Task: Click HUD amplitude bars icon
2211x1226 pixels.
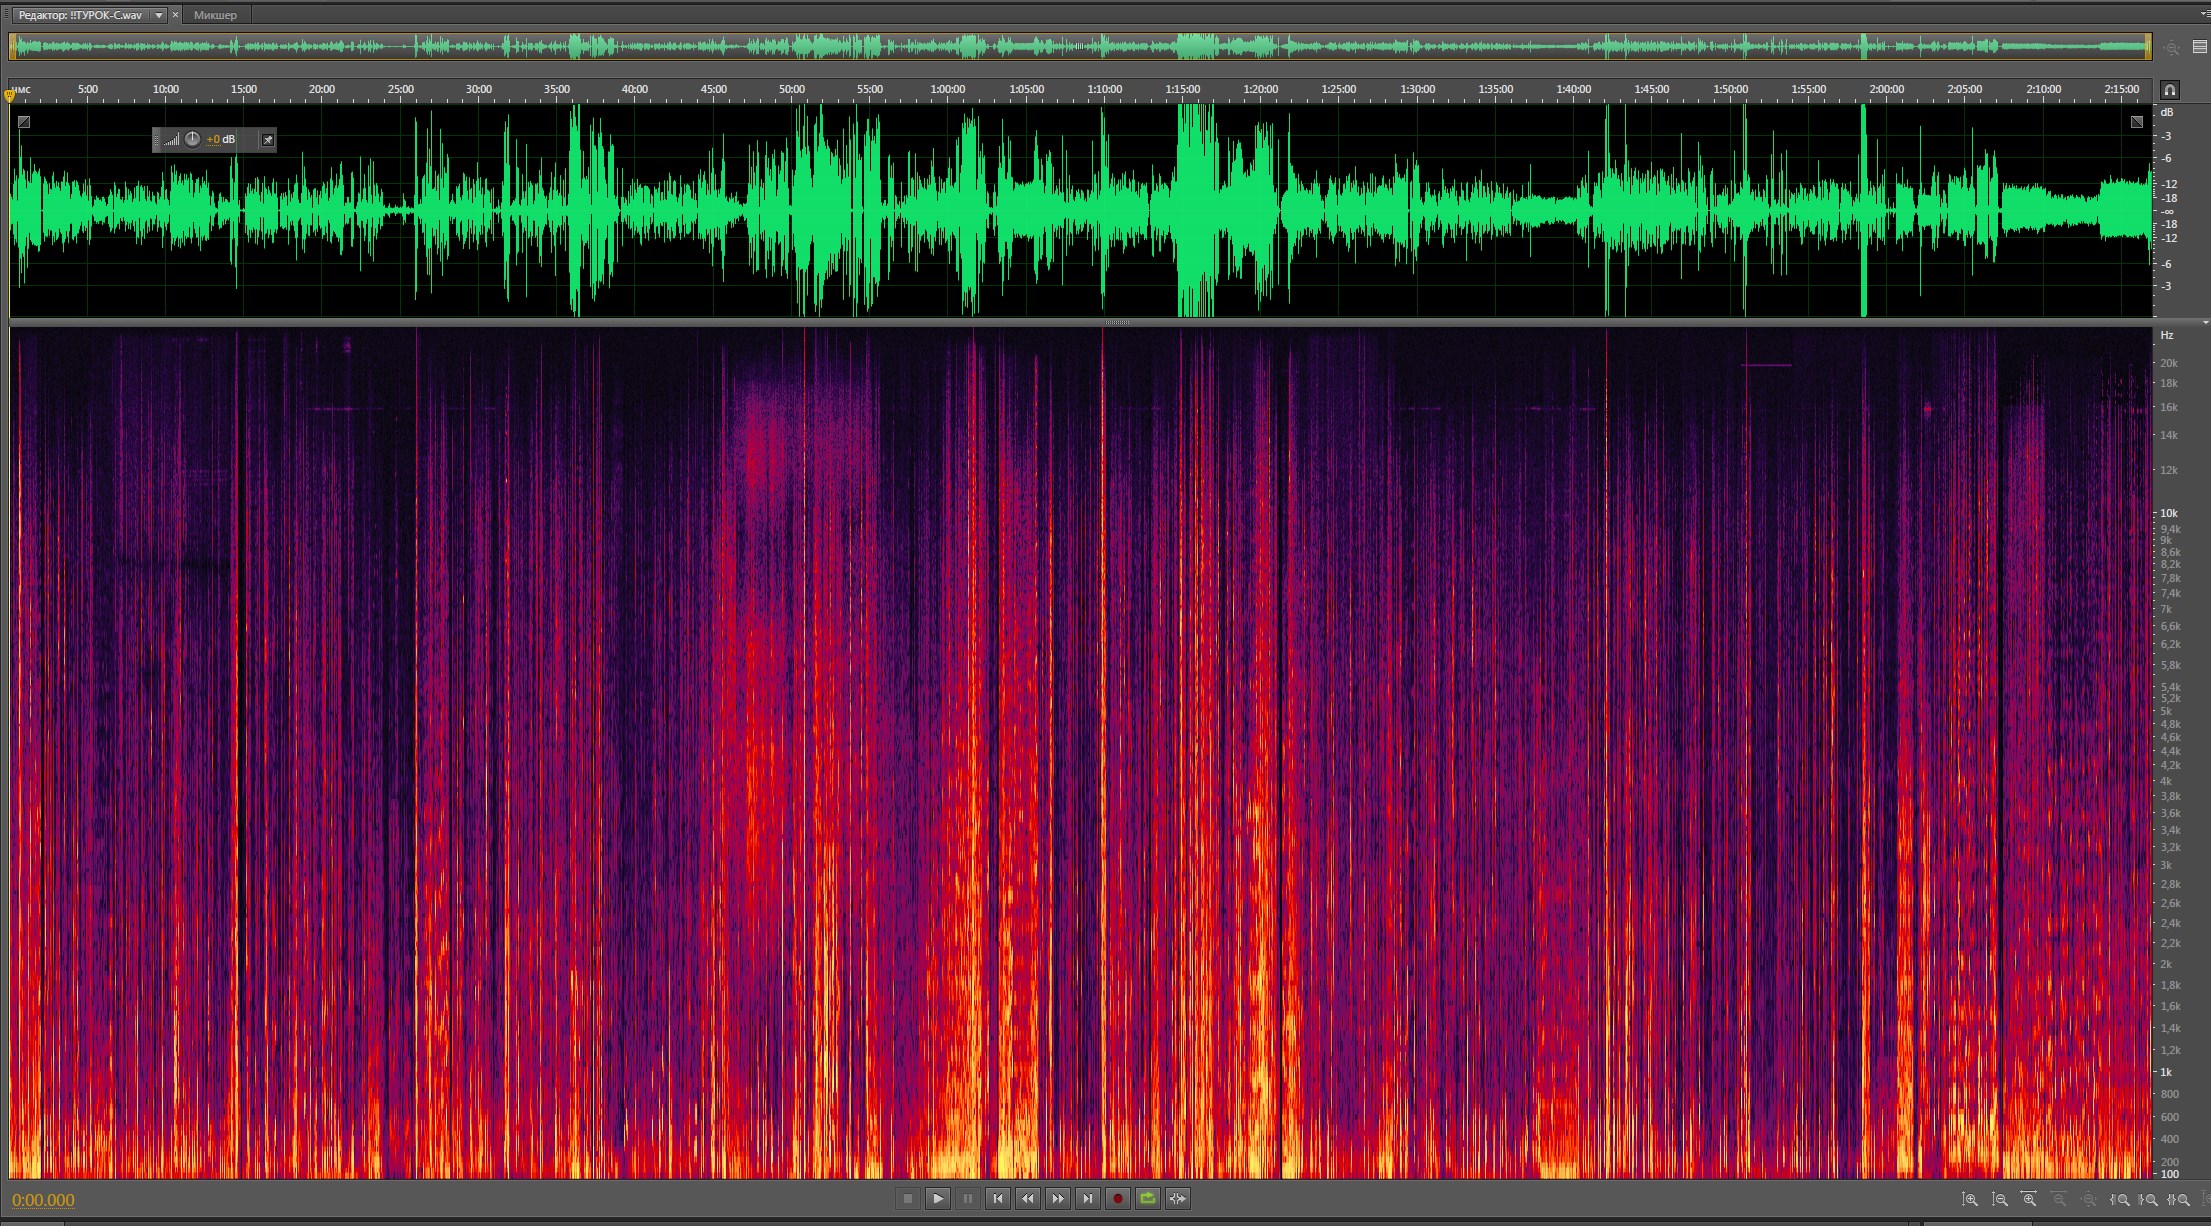Action: click(172, 140)
